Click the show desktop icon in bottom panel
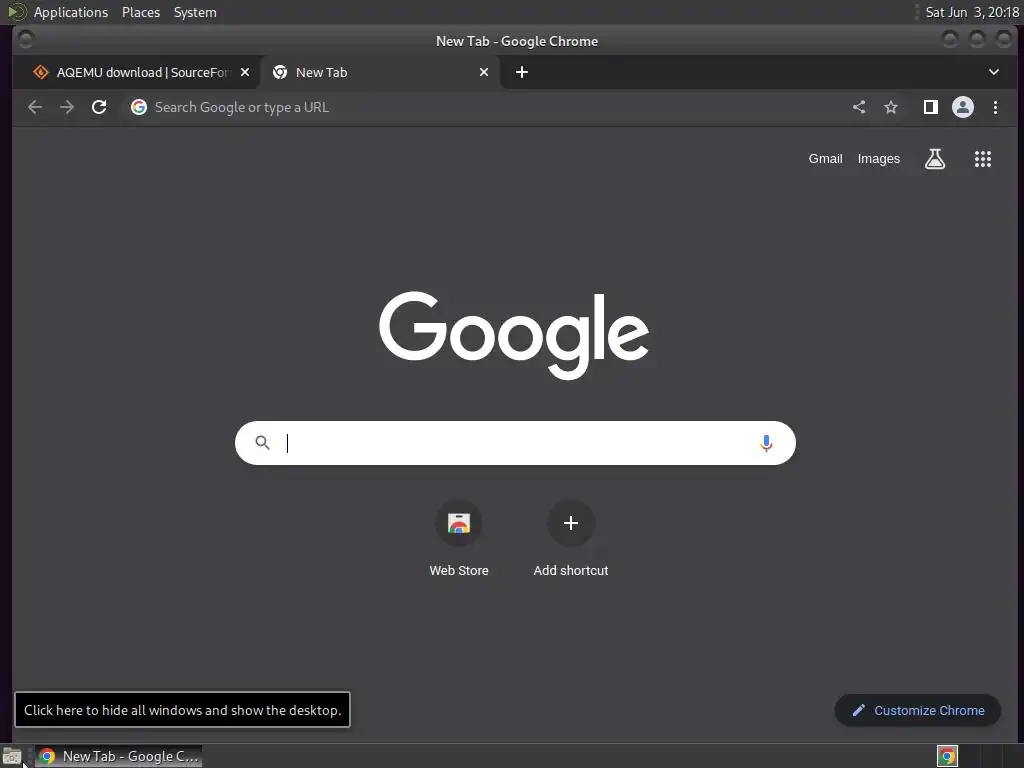 [11, 756]
